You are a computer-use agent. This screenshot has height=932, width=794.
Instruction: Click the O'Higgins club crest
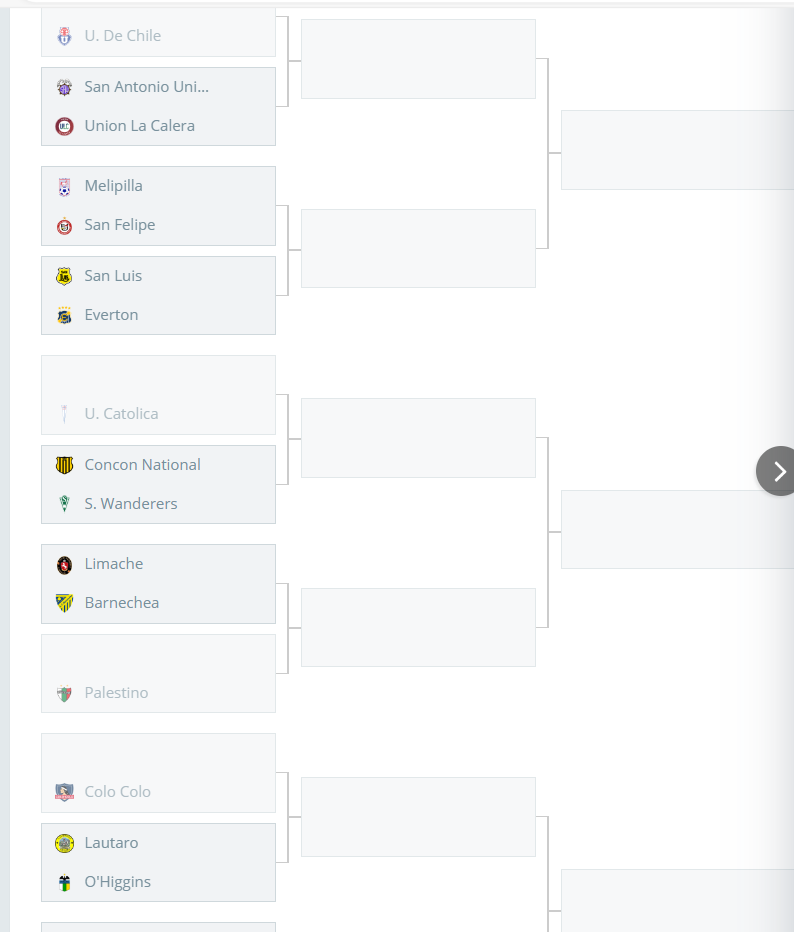coord(64,883)
